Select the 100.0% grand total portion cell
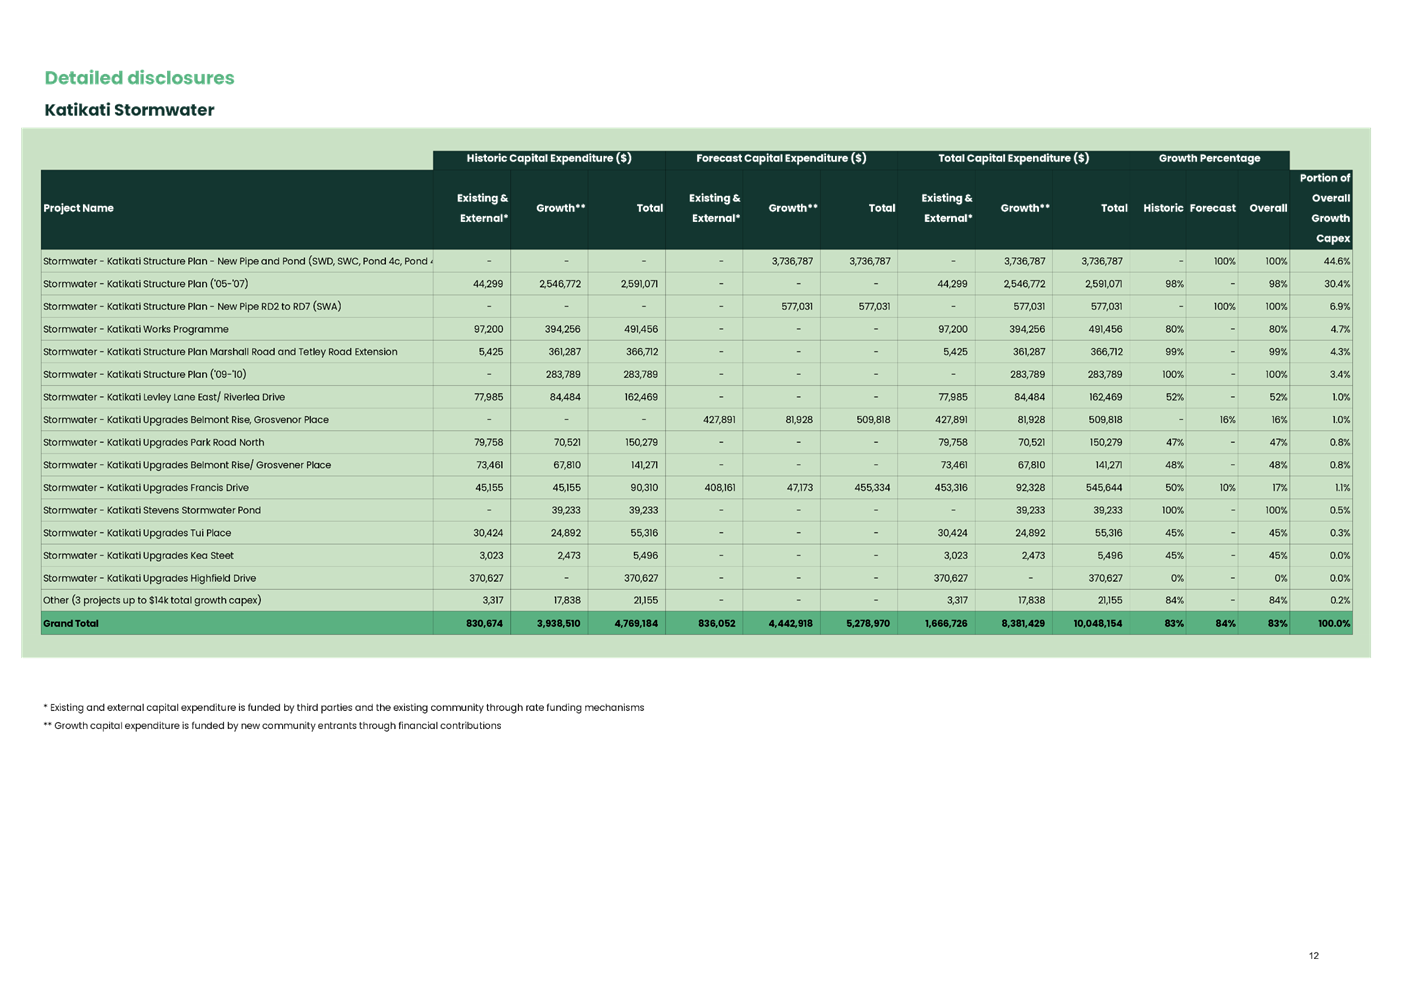 [x=1333, y=623]
